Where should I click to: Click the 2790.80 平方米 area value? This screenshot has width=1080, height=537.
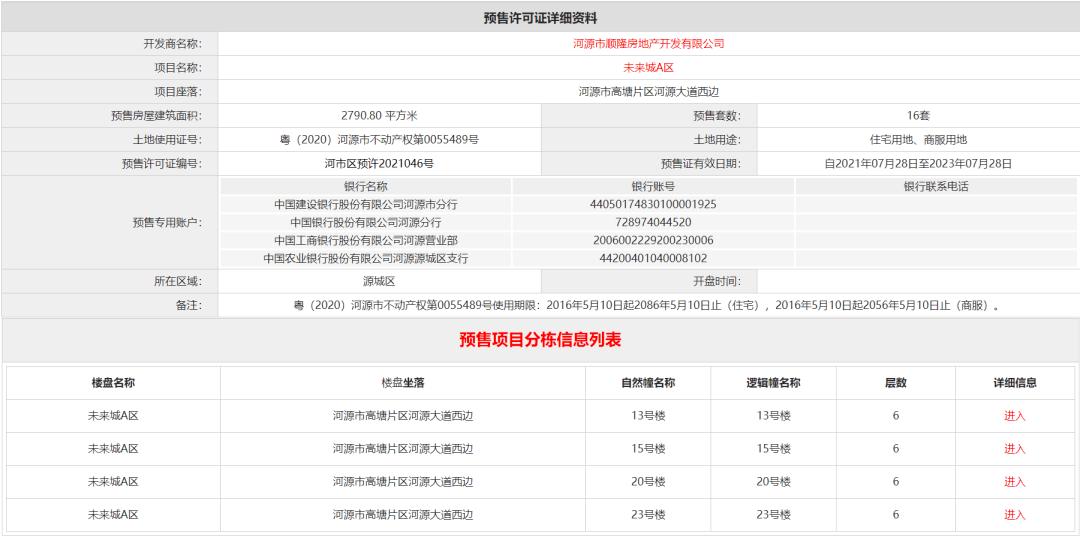pyautogui.click(x=379, y=116)
